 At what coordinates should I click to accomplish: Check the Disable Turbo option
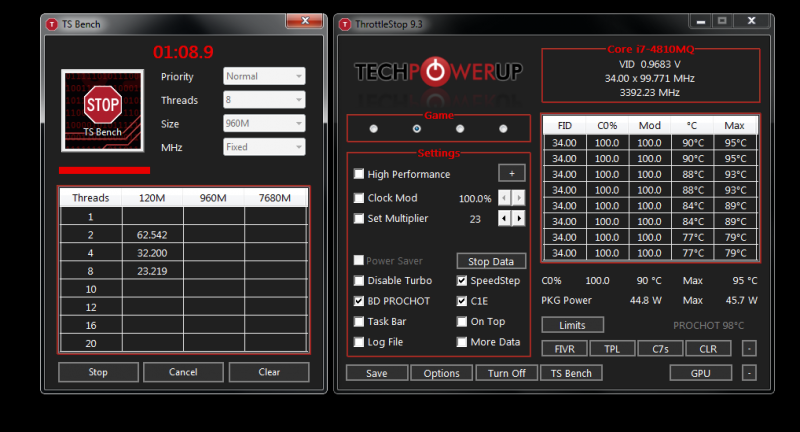(x=359, y=281)
